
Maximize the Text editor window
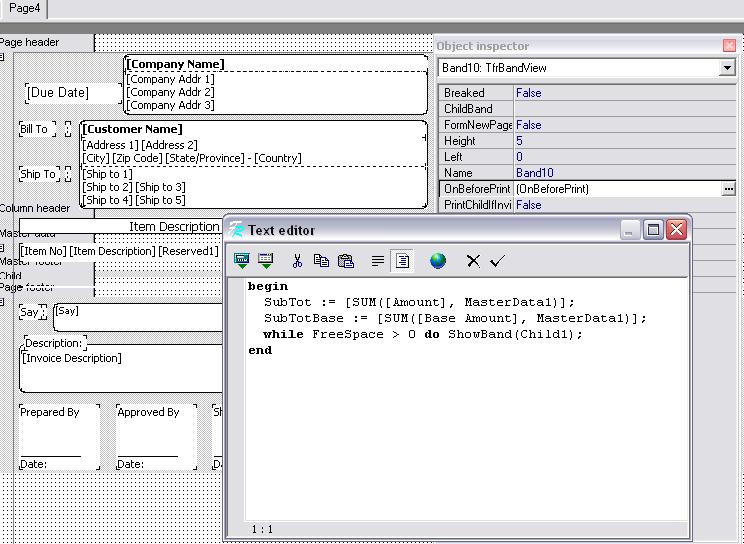point(653,230)
